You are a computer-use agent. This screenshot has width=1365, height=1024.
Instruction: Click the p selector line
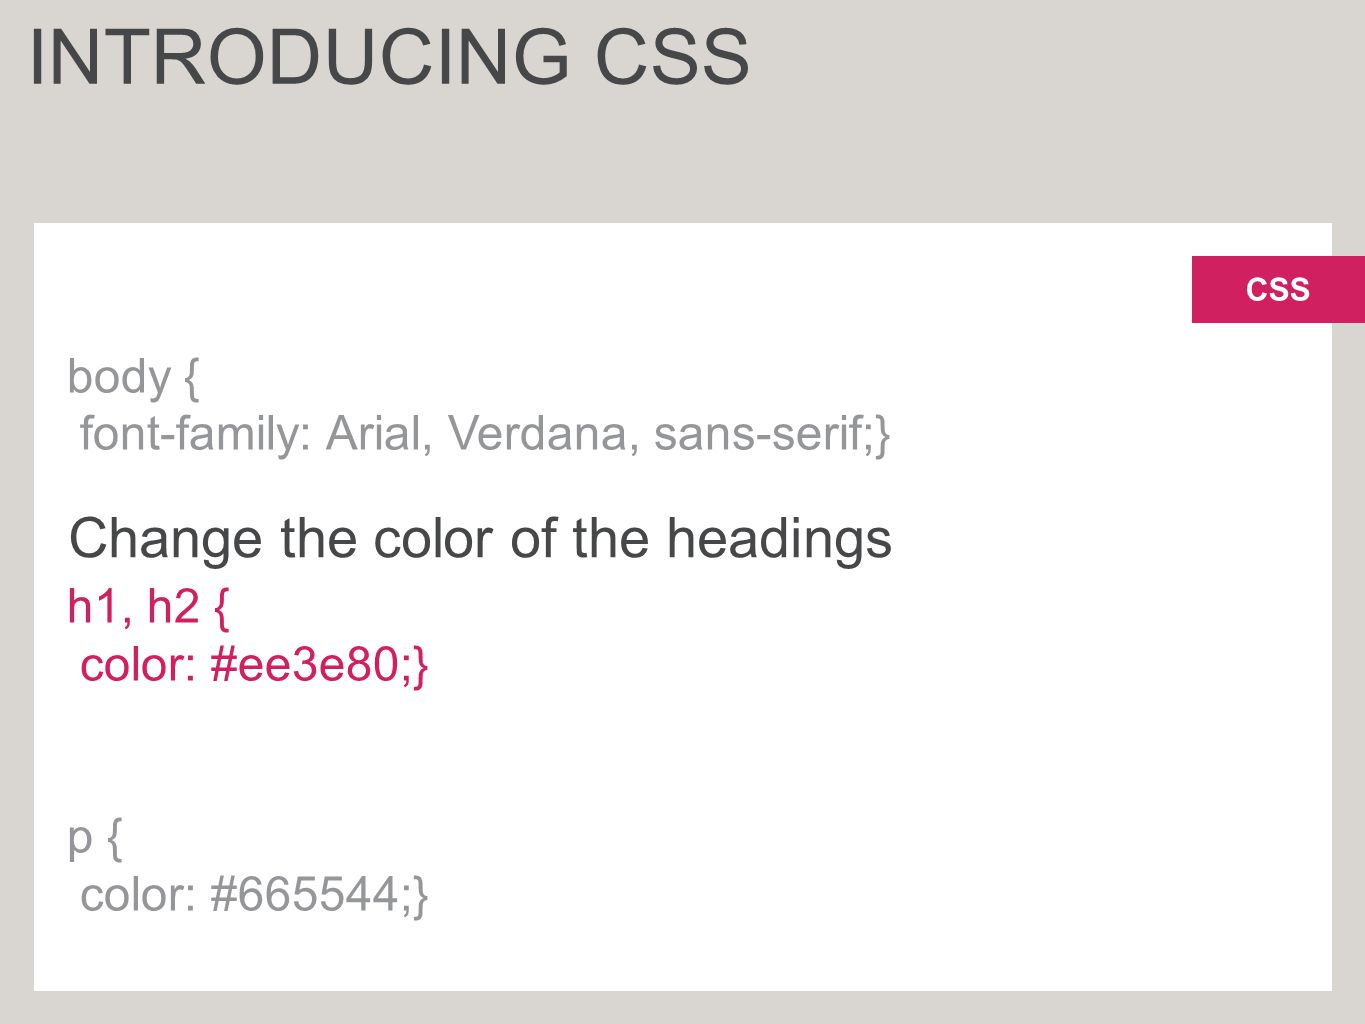coord(95,837)
